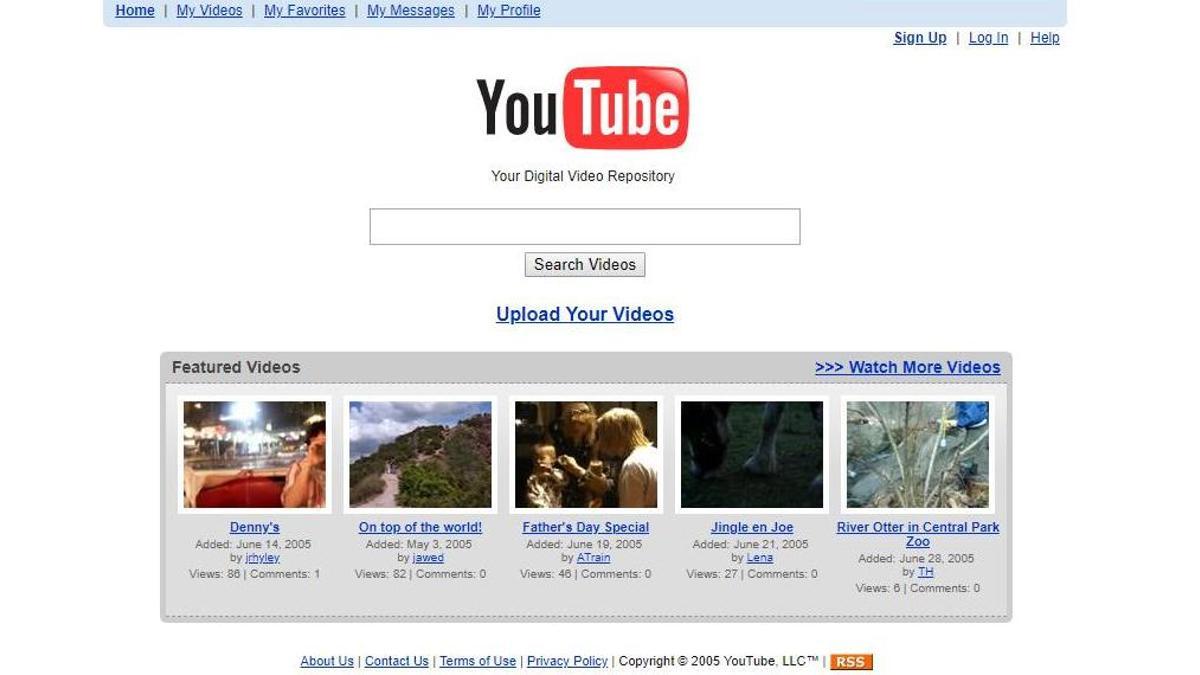Screen dimensions: 1200x675
Task: Open uploader jrhyley's profile link
Action: [x=263, y=558]
